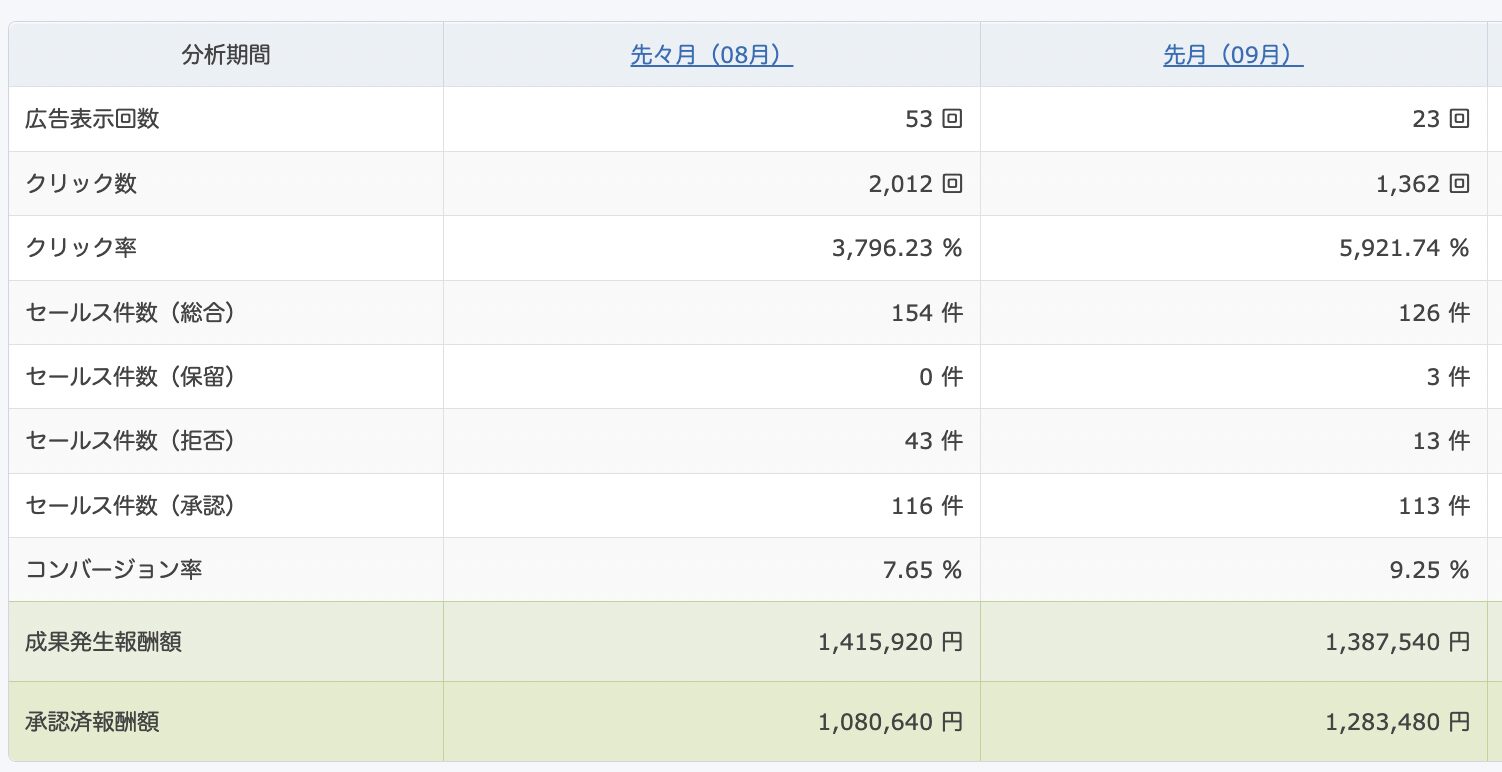Click the 154 件 total sales value

926,313
